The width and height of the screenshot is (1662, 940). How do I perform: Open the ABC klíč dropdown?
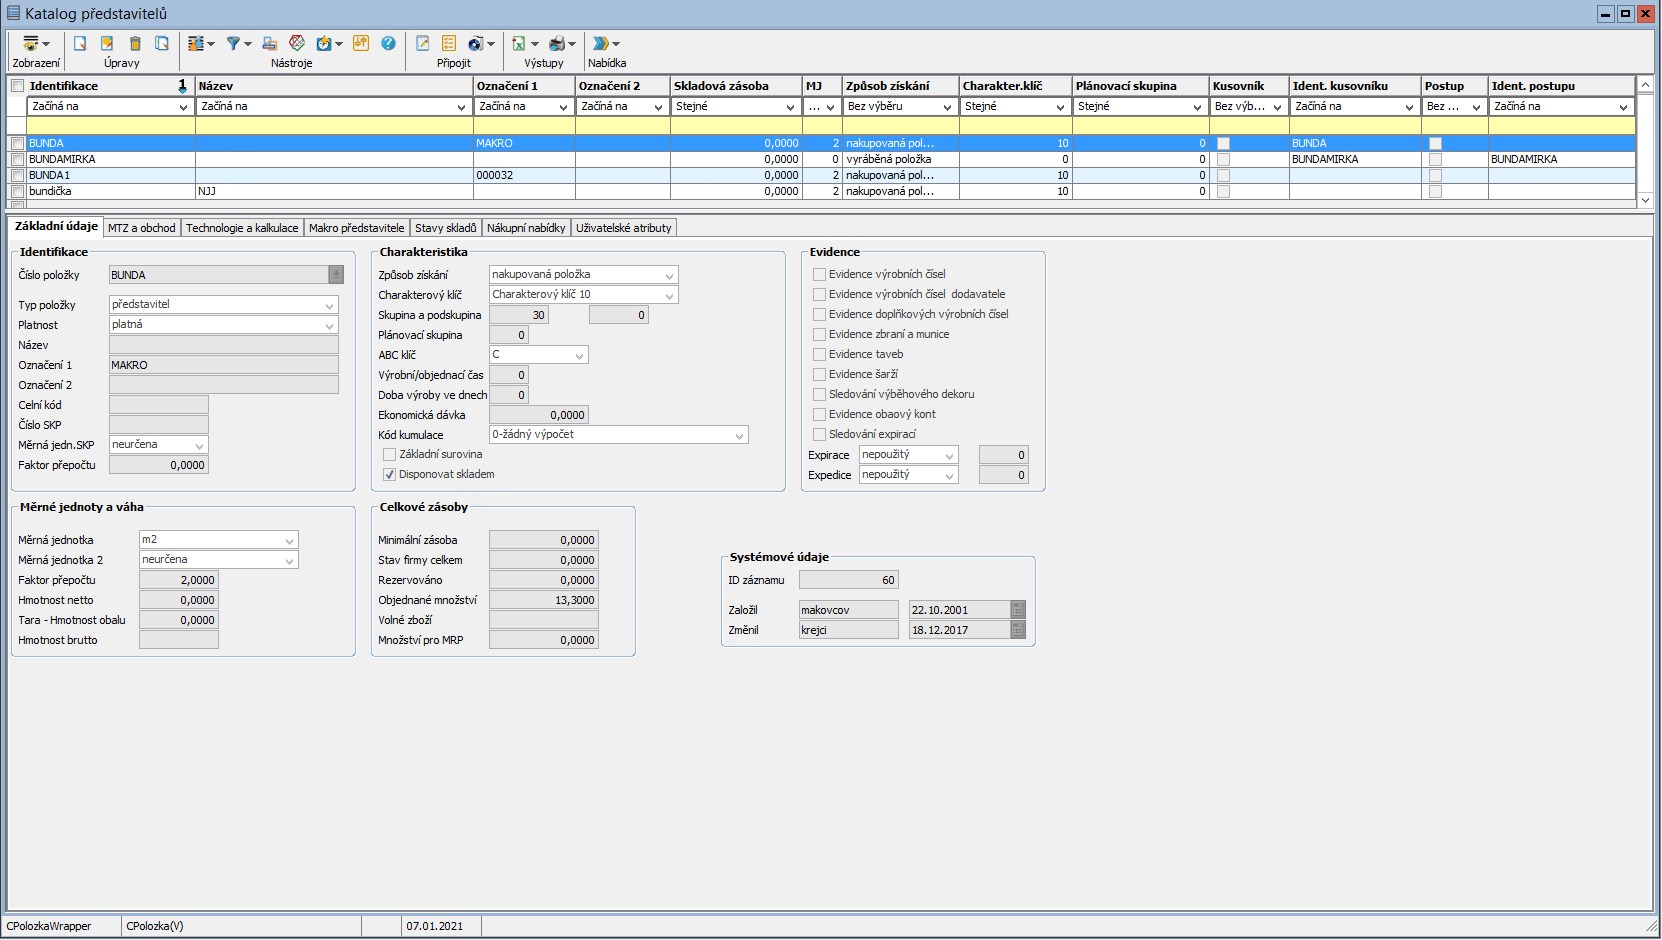579,355
